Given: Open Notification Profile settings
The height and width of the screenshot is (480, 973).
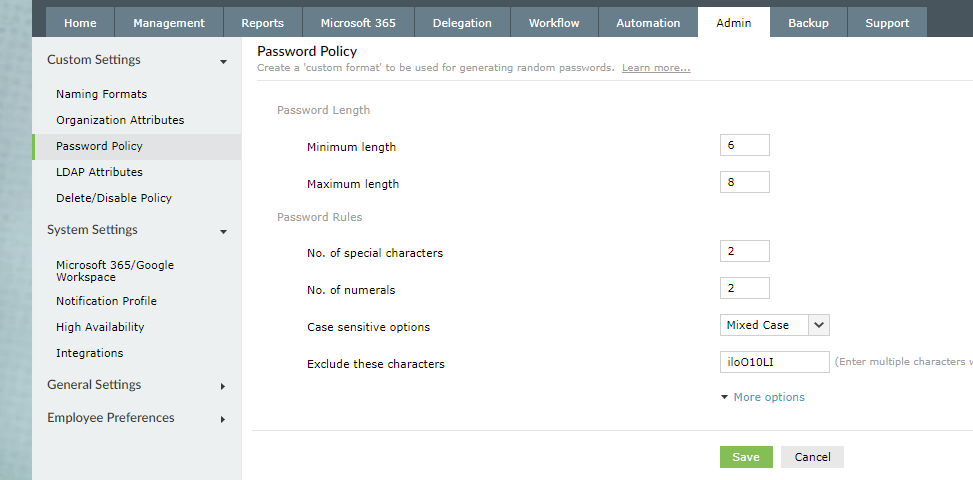Looking at the screenshot, I should pos(106,301).
